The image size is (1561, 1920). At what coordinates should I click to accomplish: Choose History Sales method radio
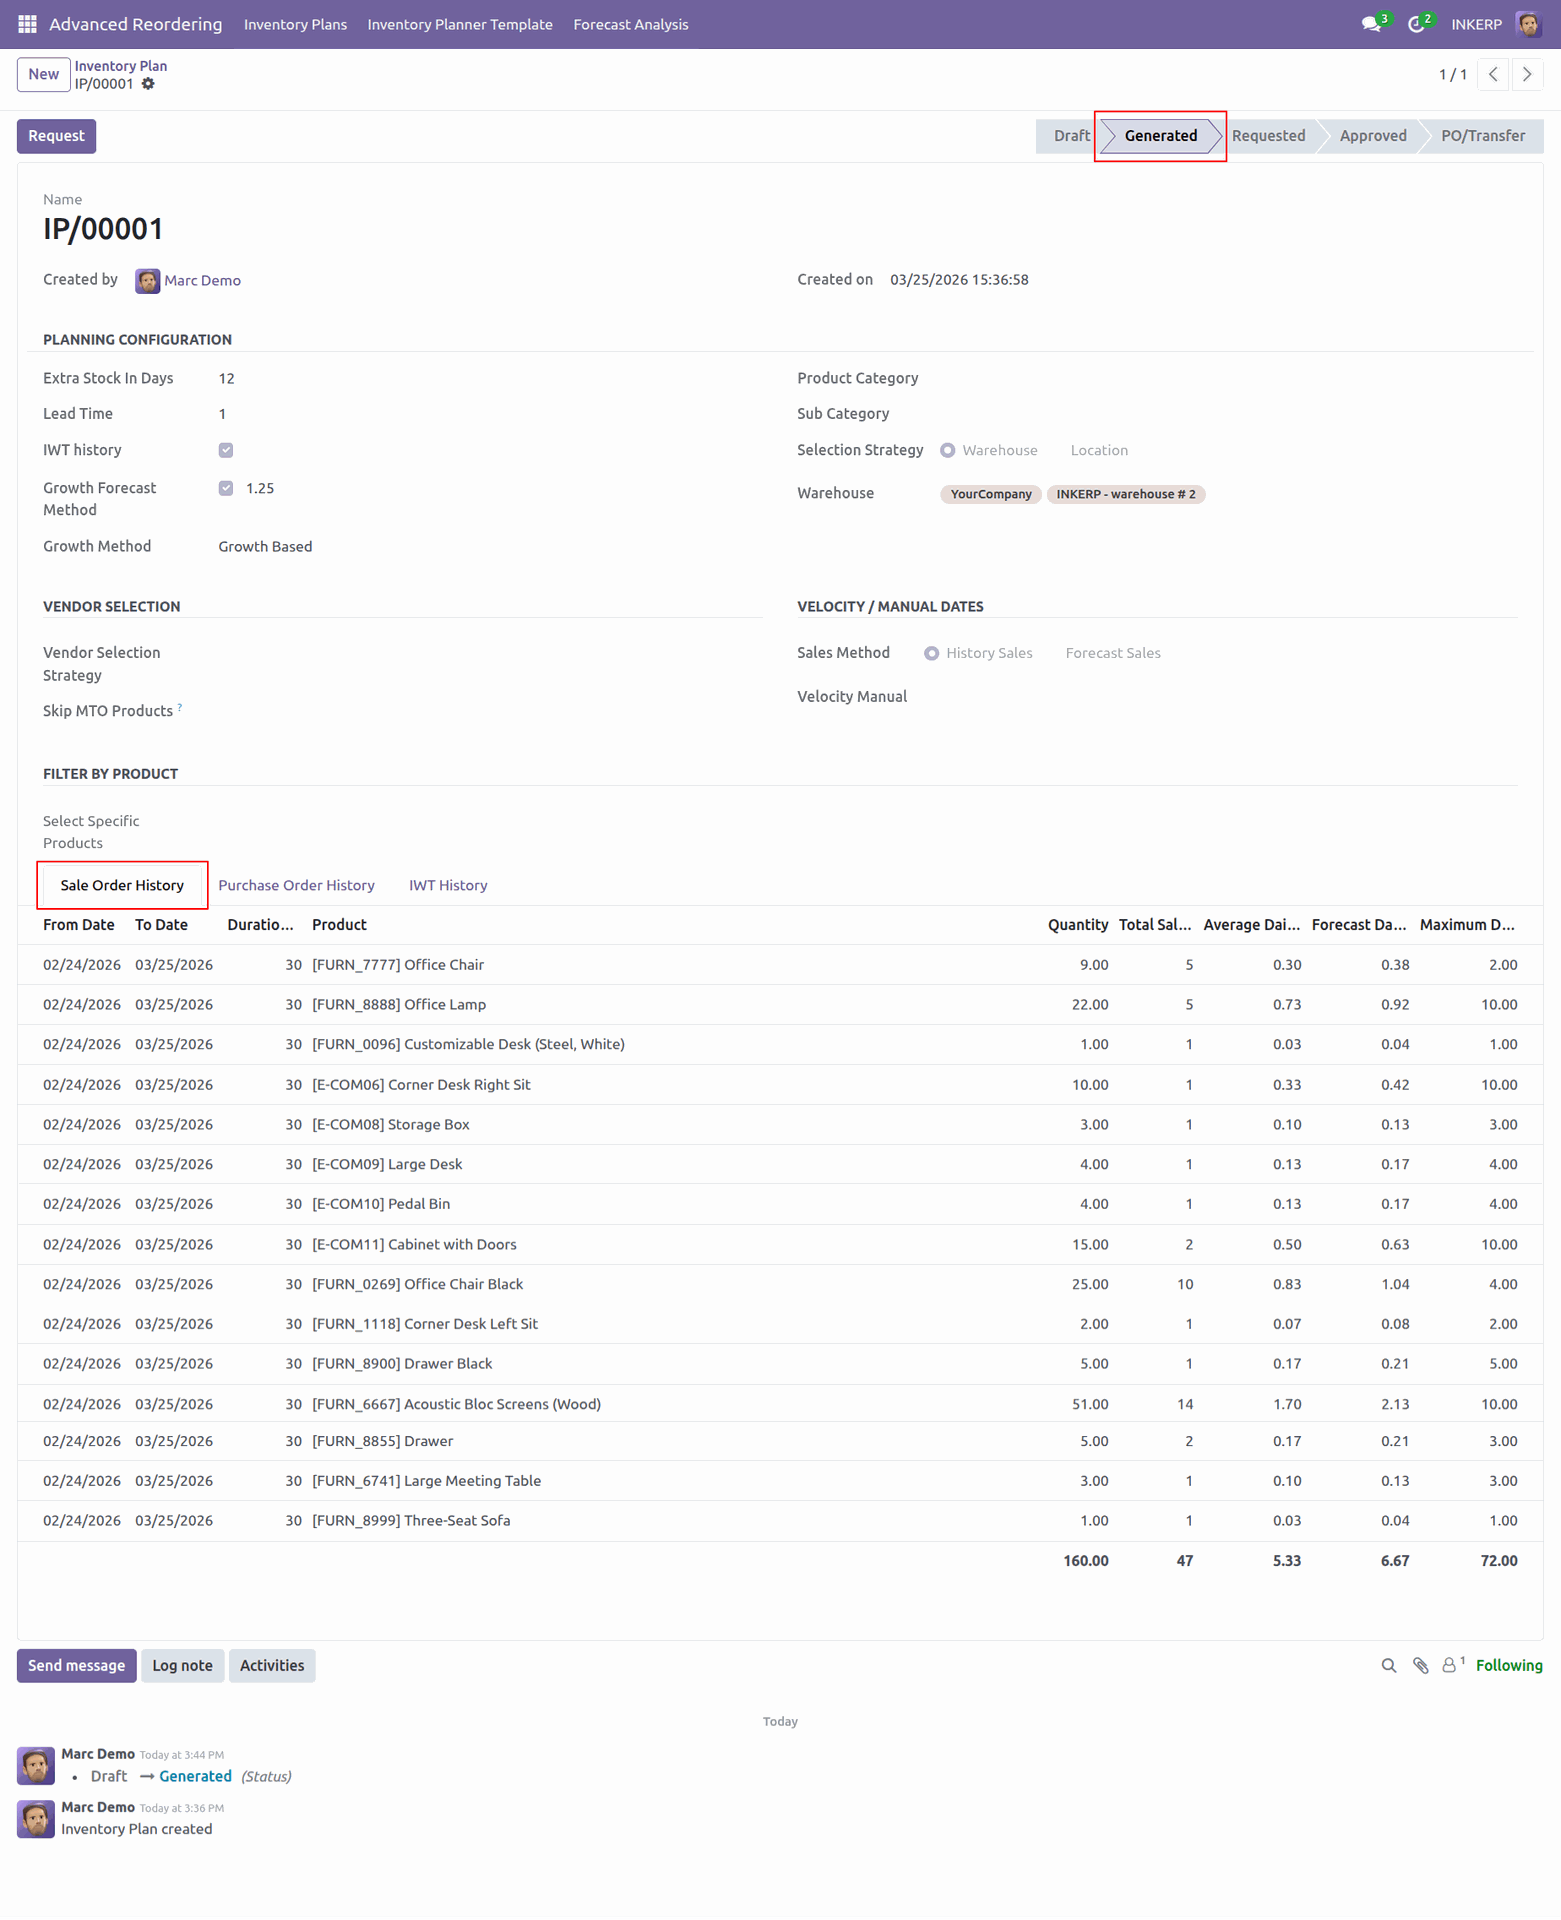pyautogui.click(x=931, y=653)
